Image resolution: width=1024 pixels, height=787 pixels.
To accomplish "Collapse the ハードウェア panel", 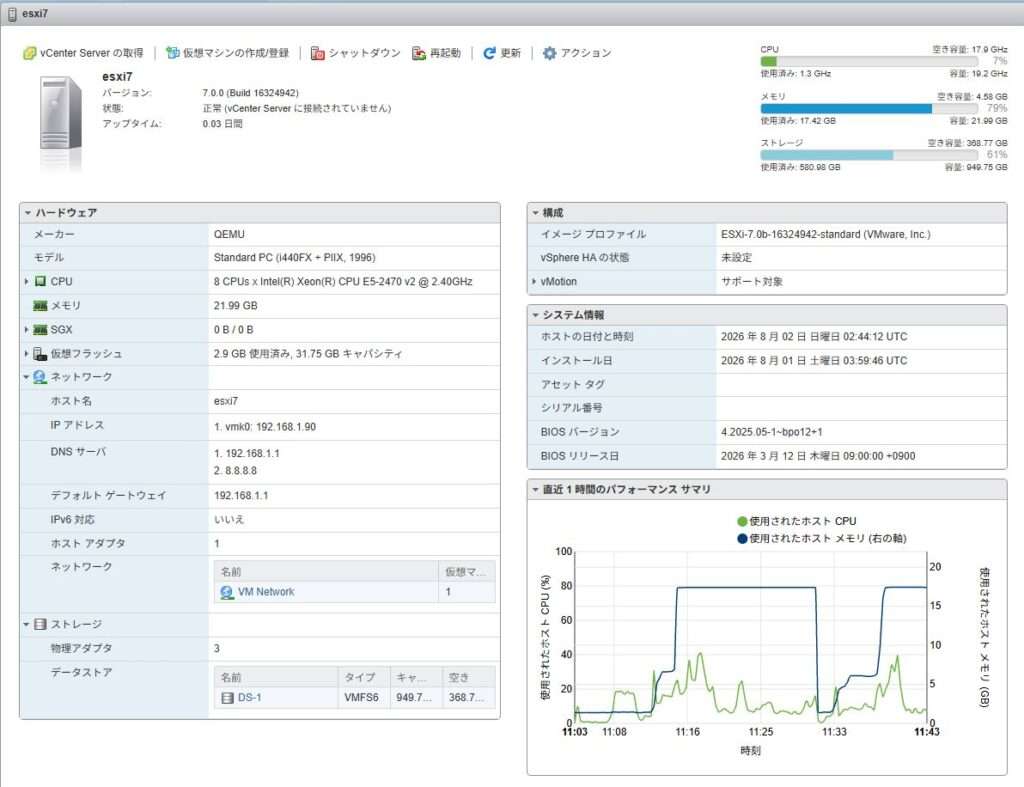I will [x=28, y=213].
